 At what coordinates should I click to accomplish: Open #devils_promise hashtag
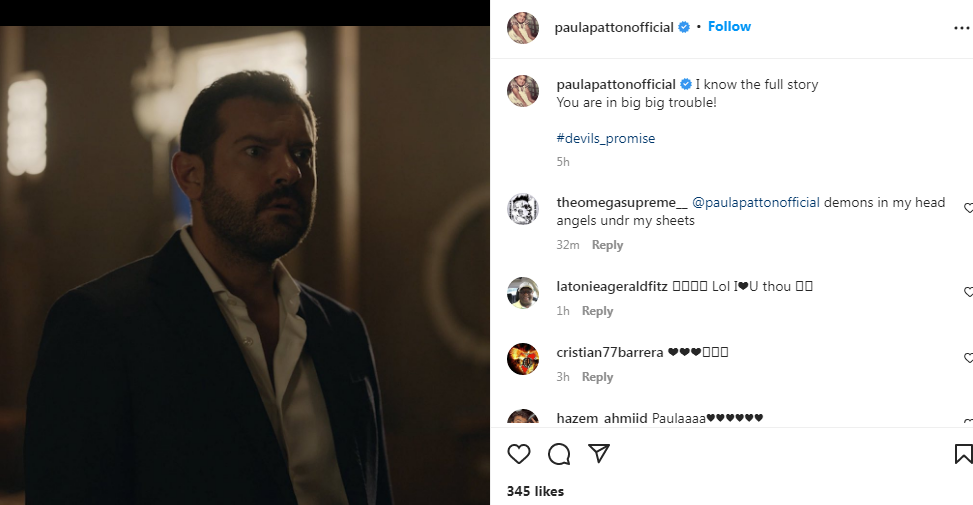tap(606, 138)
